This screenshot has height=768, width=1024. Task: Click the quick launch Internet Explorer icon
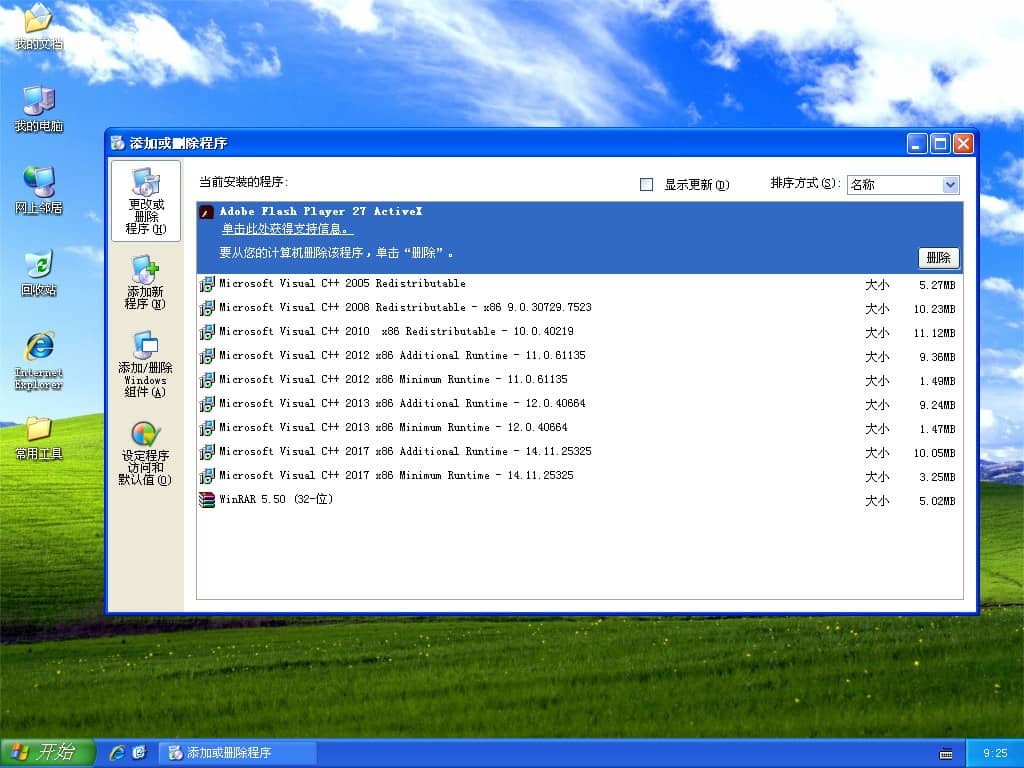tap(117, 753)
